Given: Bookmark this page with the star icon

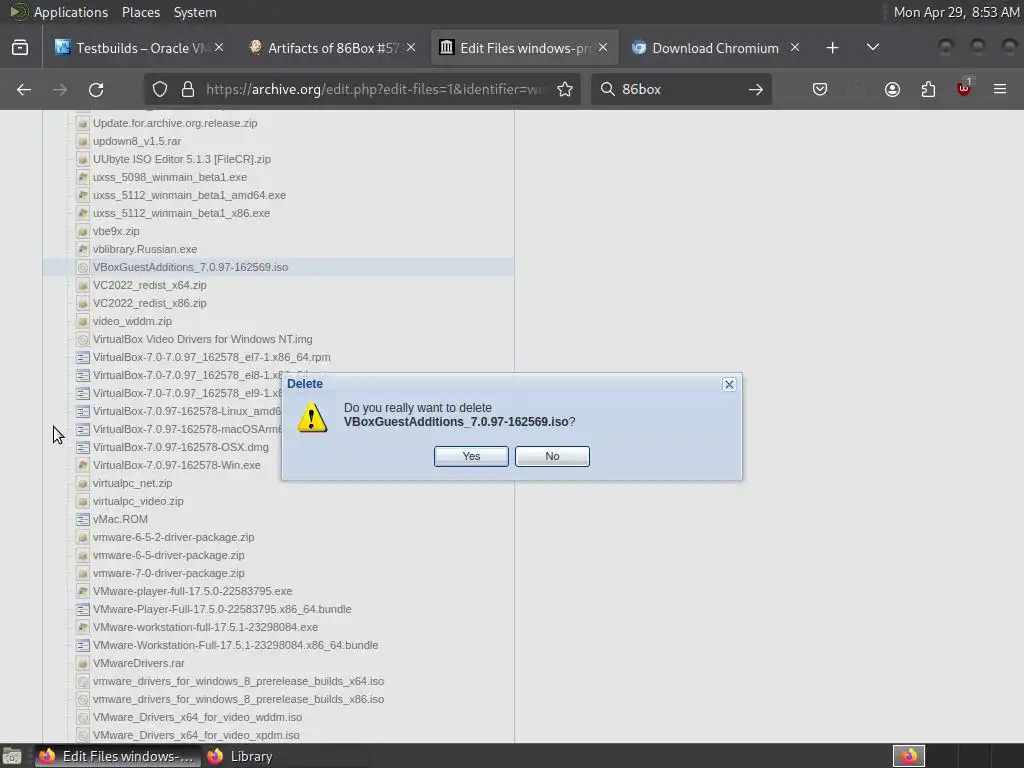Looking at the screenshot, I should tap(565, 89).
